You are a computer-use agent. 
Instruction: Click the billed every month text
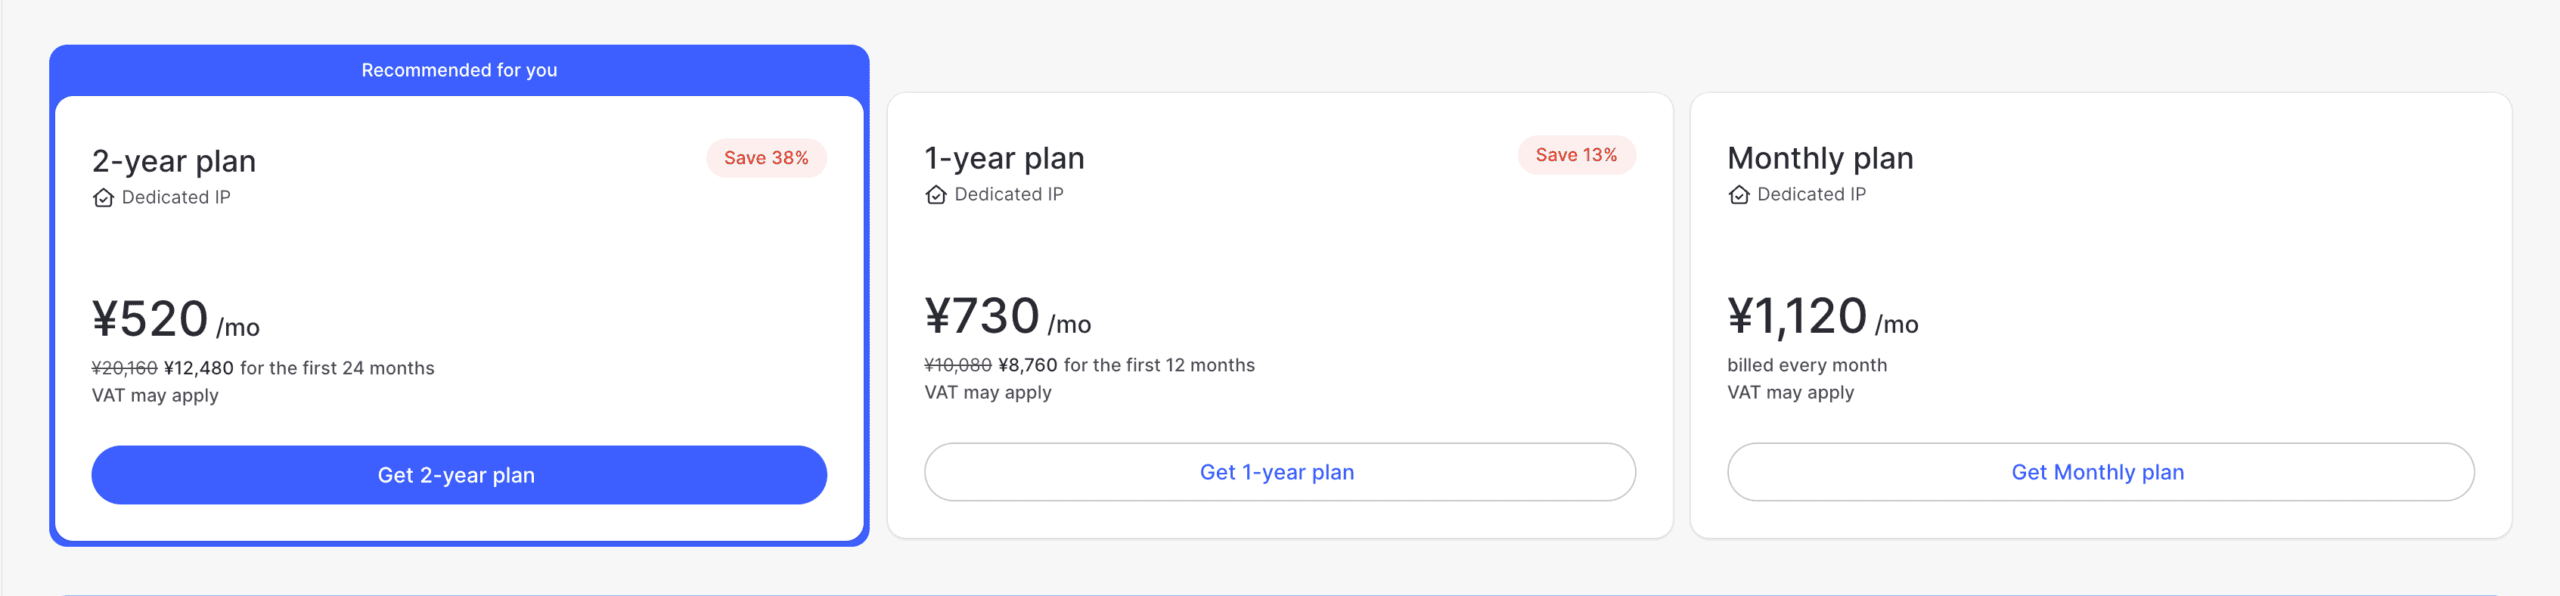pos(1807,365)
